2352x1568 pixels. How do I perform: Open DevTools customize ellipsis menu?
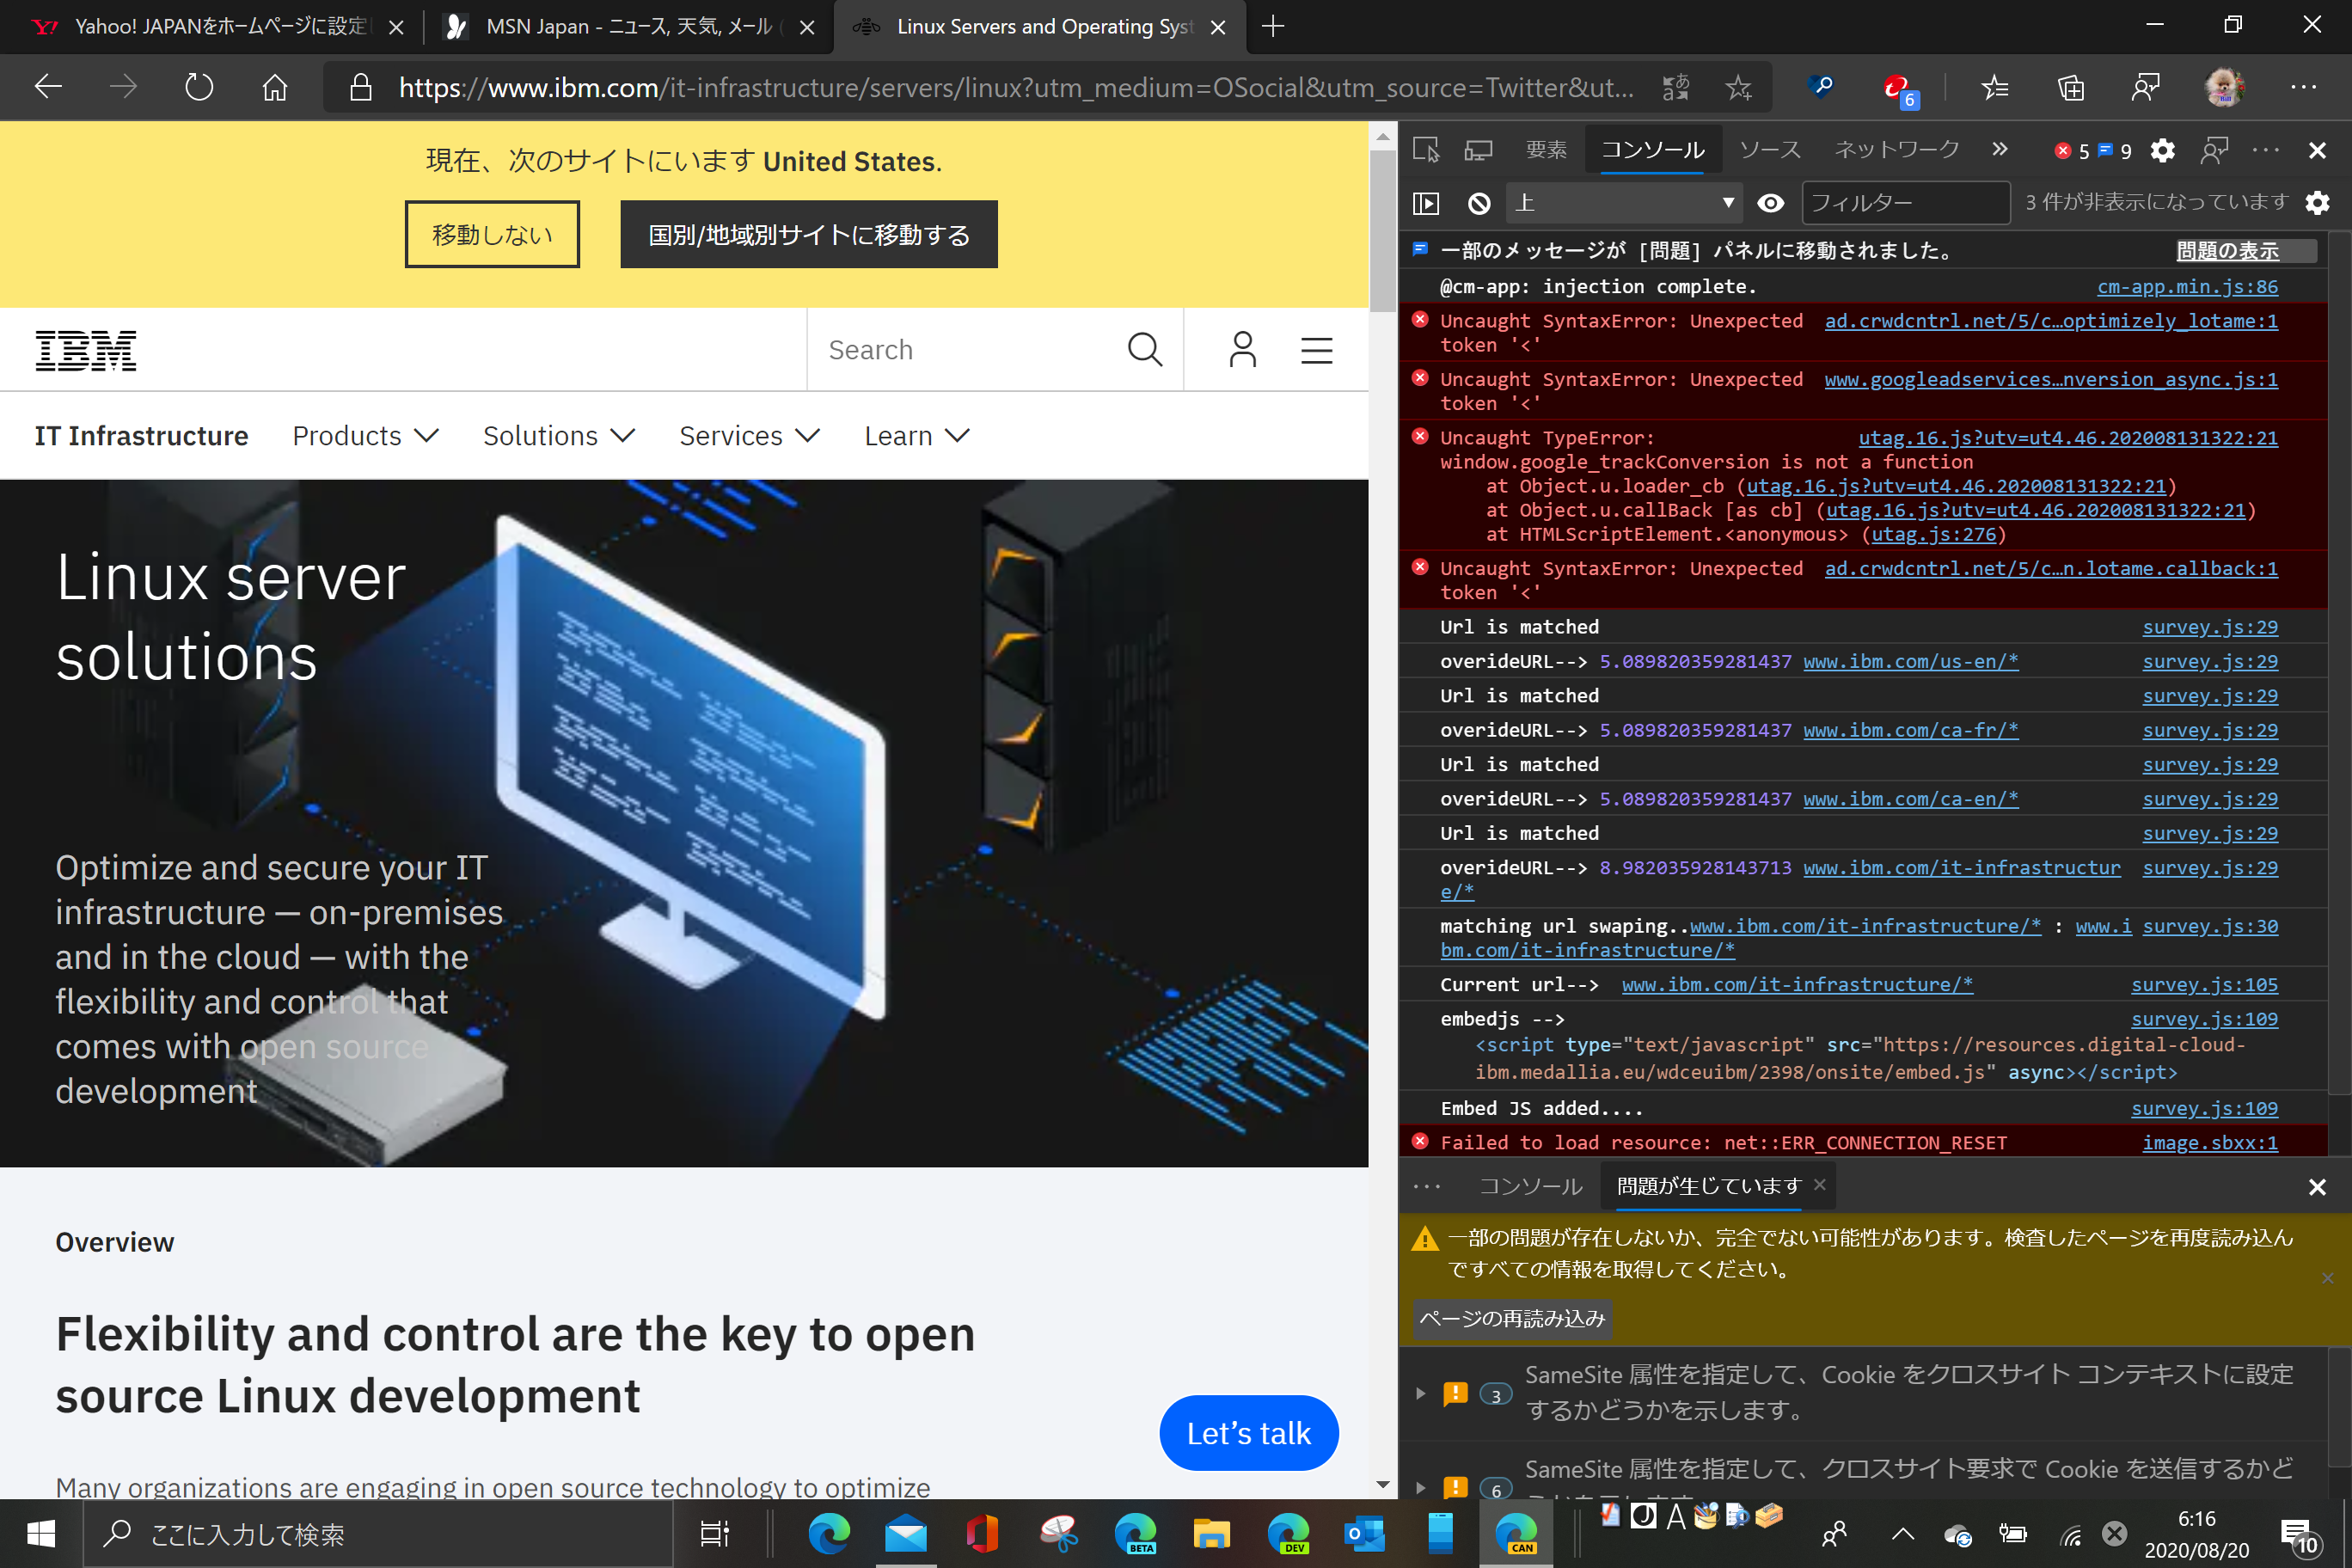point(2265,150)
